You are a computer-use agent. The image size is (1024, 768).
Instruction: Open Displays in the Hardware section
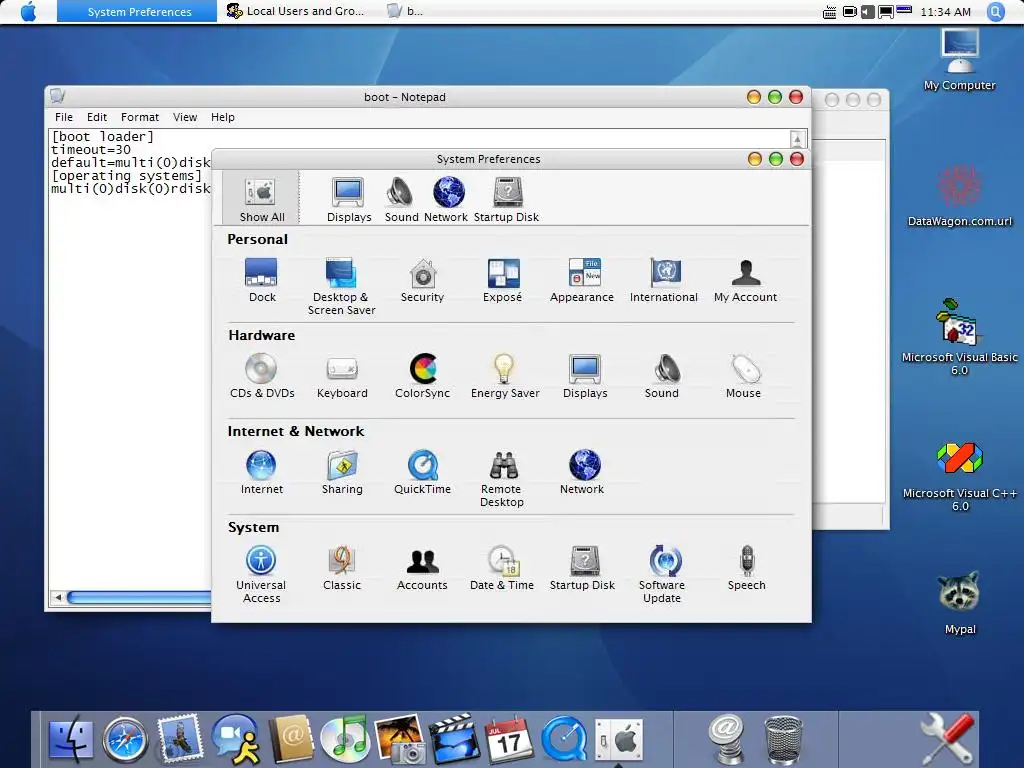585,376
